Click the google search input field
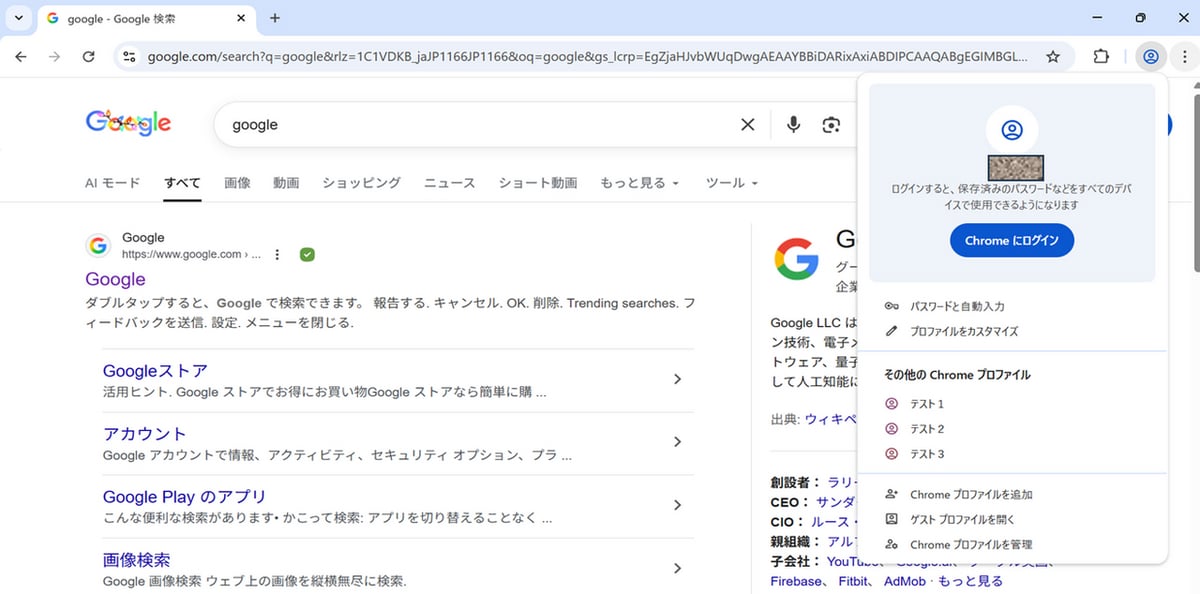 point(480,125)
